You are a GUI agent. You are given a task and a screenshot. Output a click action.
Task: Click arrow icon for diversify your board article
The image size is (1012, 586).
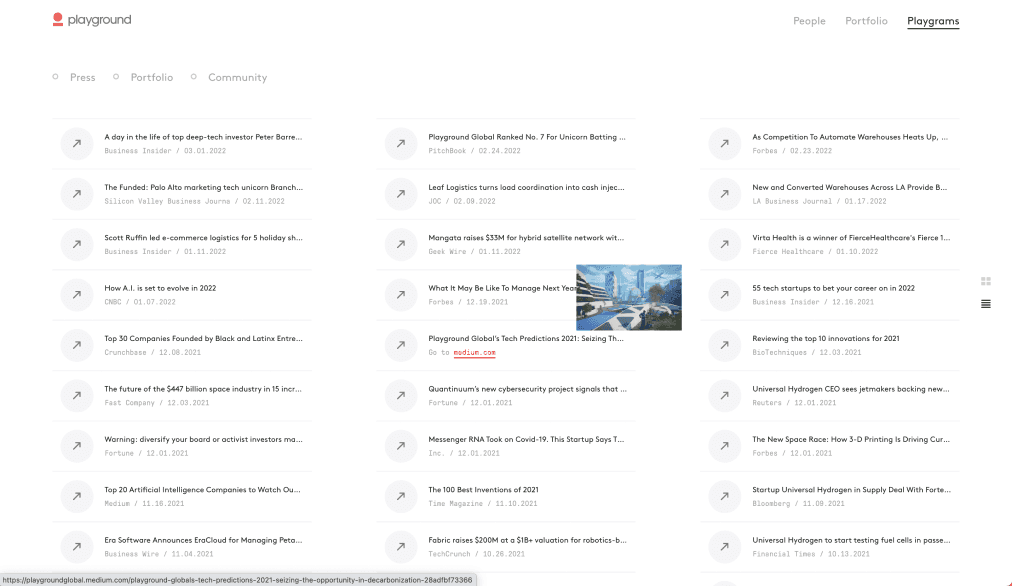(77, 445)
